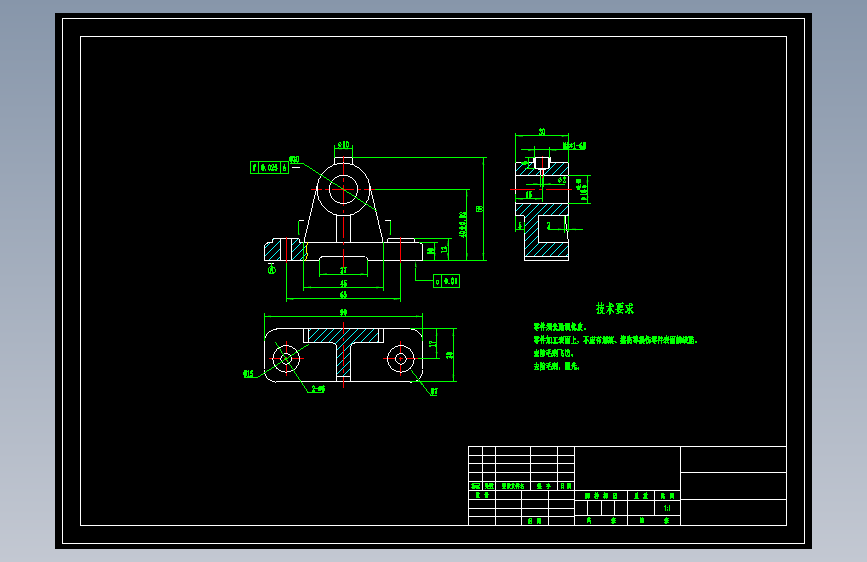Click the 90 overall length dimension
This screenshot has height=562, width=867.
(343, 313)
